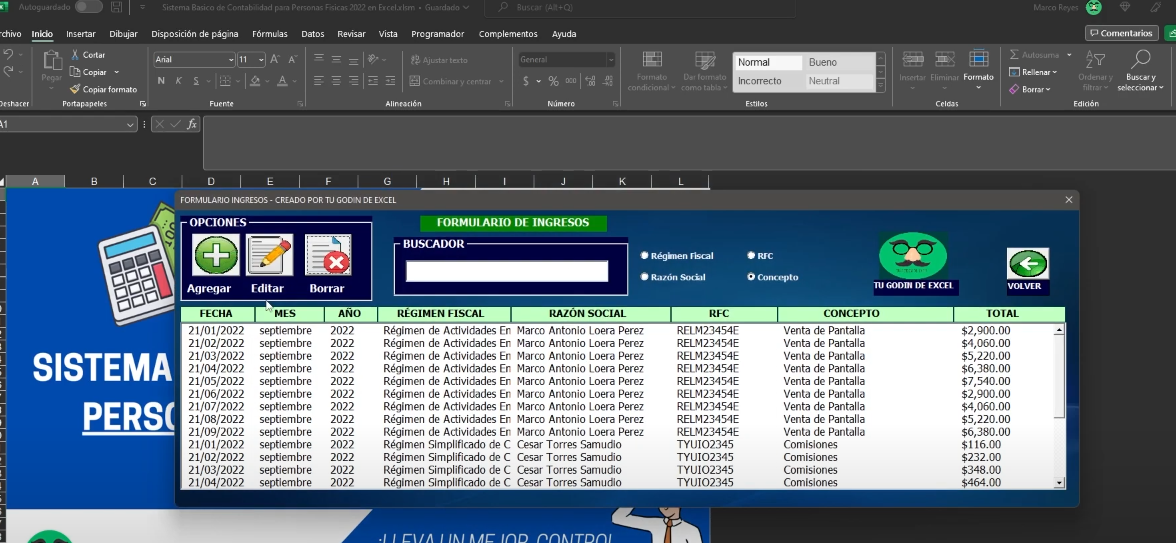
Task: Click the Insertar cells icon
Action: (x=913, y=59)
